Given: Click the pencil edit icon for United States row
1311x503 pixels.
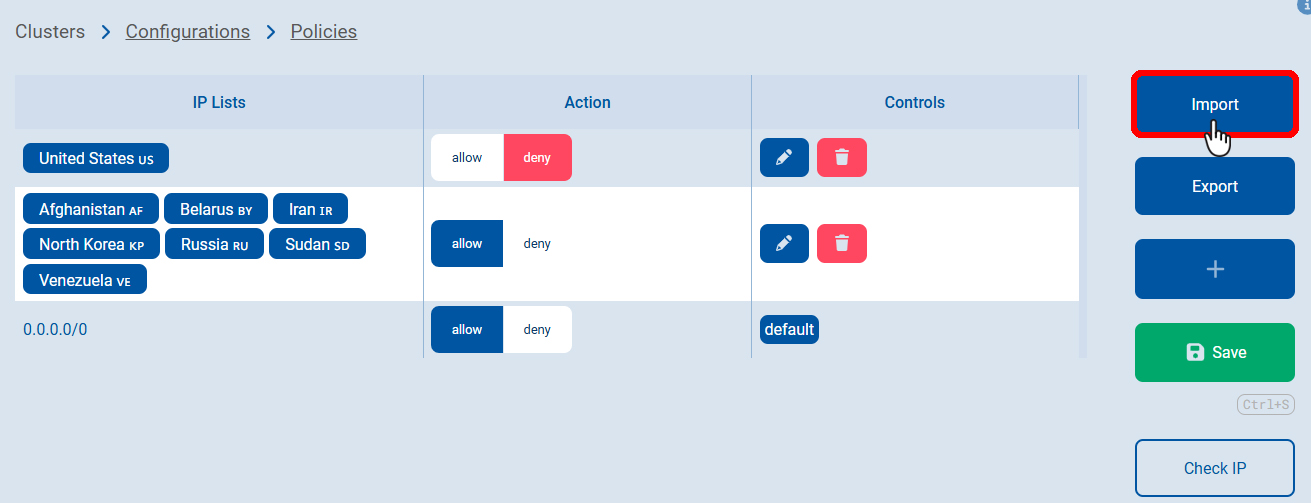Looking at the screenshot, I should [x=784, y=157].
